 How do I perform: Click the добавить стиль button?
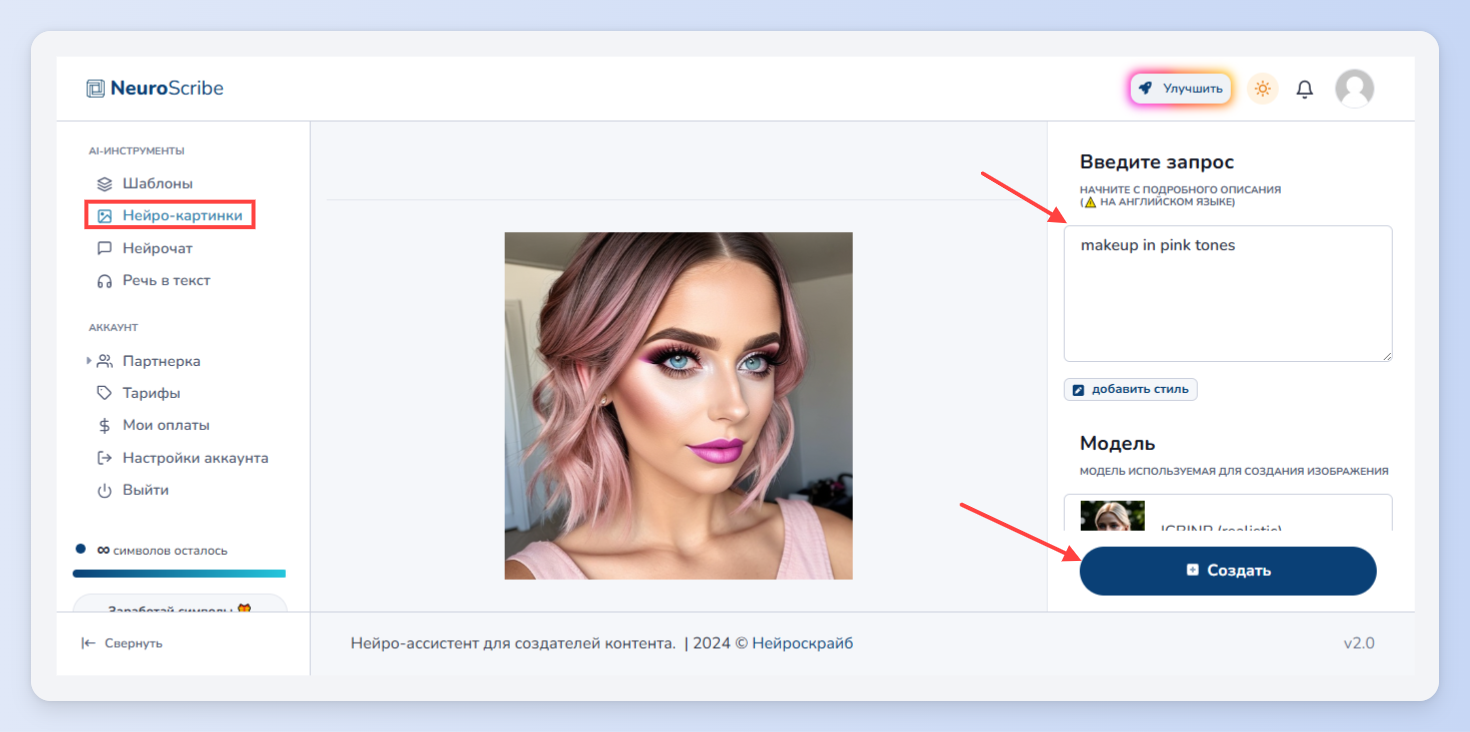[1131, 389]
